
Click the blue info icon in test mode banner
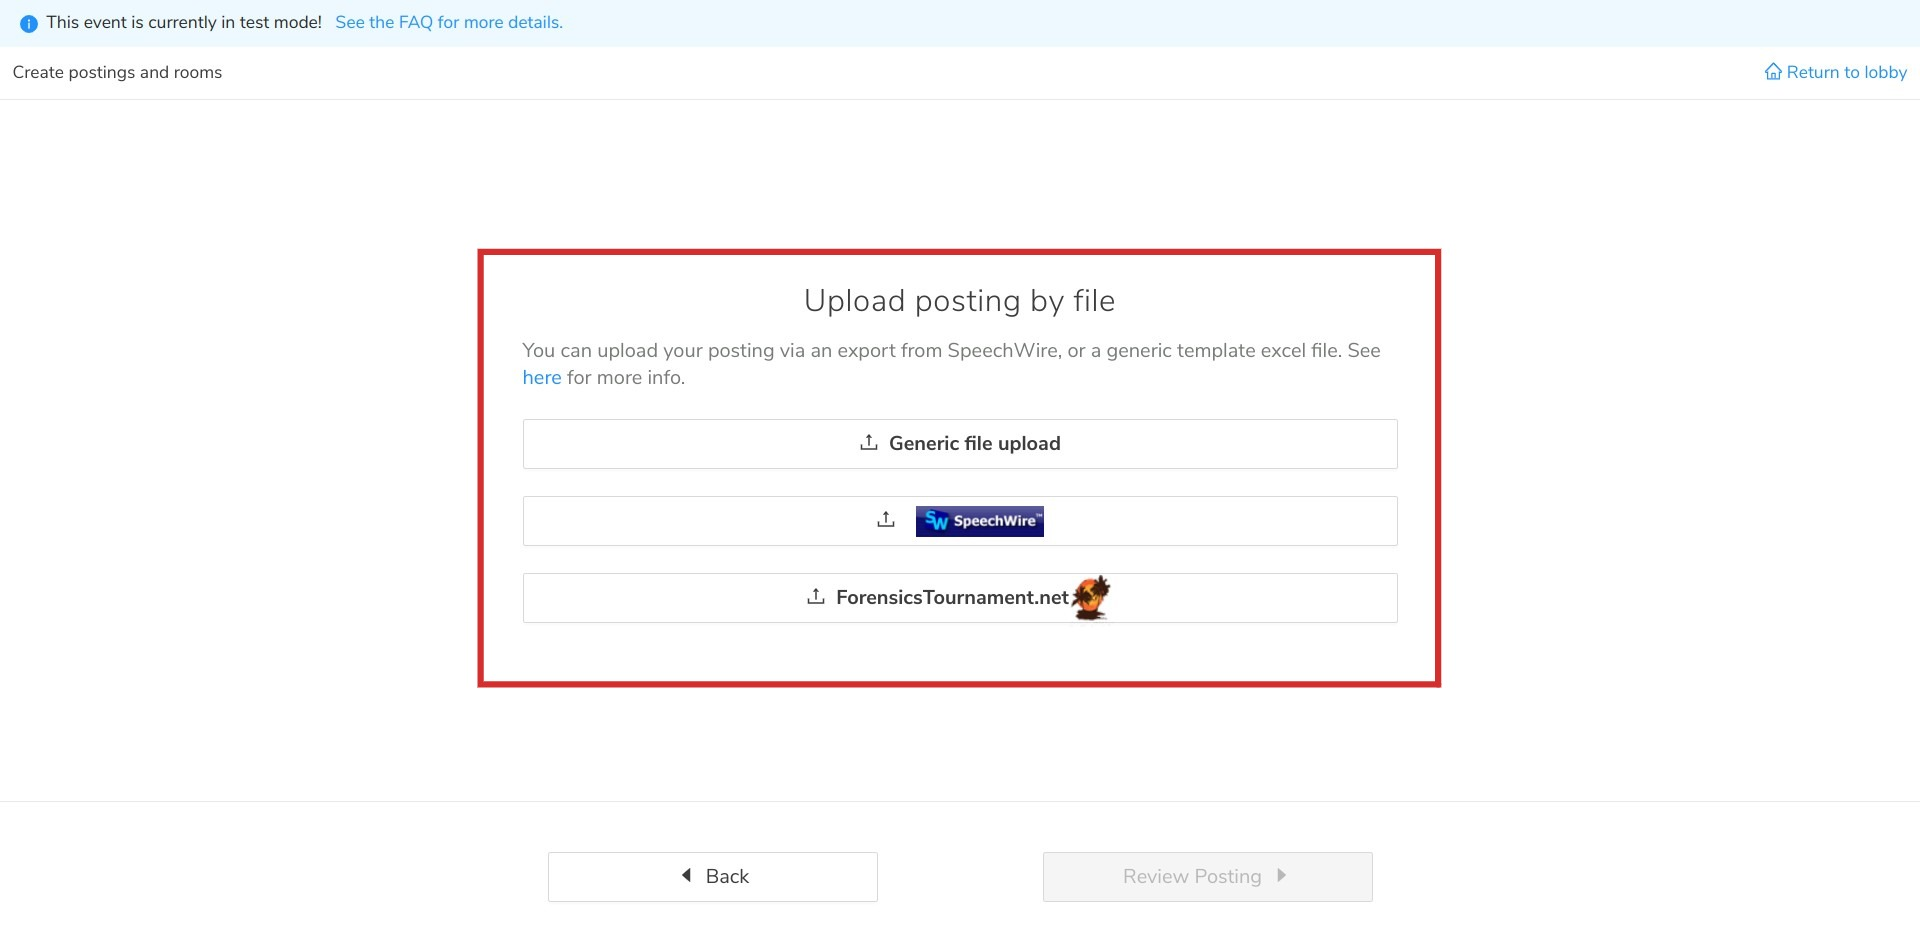[x=29, y=23]
